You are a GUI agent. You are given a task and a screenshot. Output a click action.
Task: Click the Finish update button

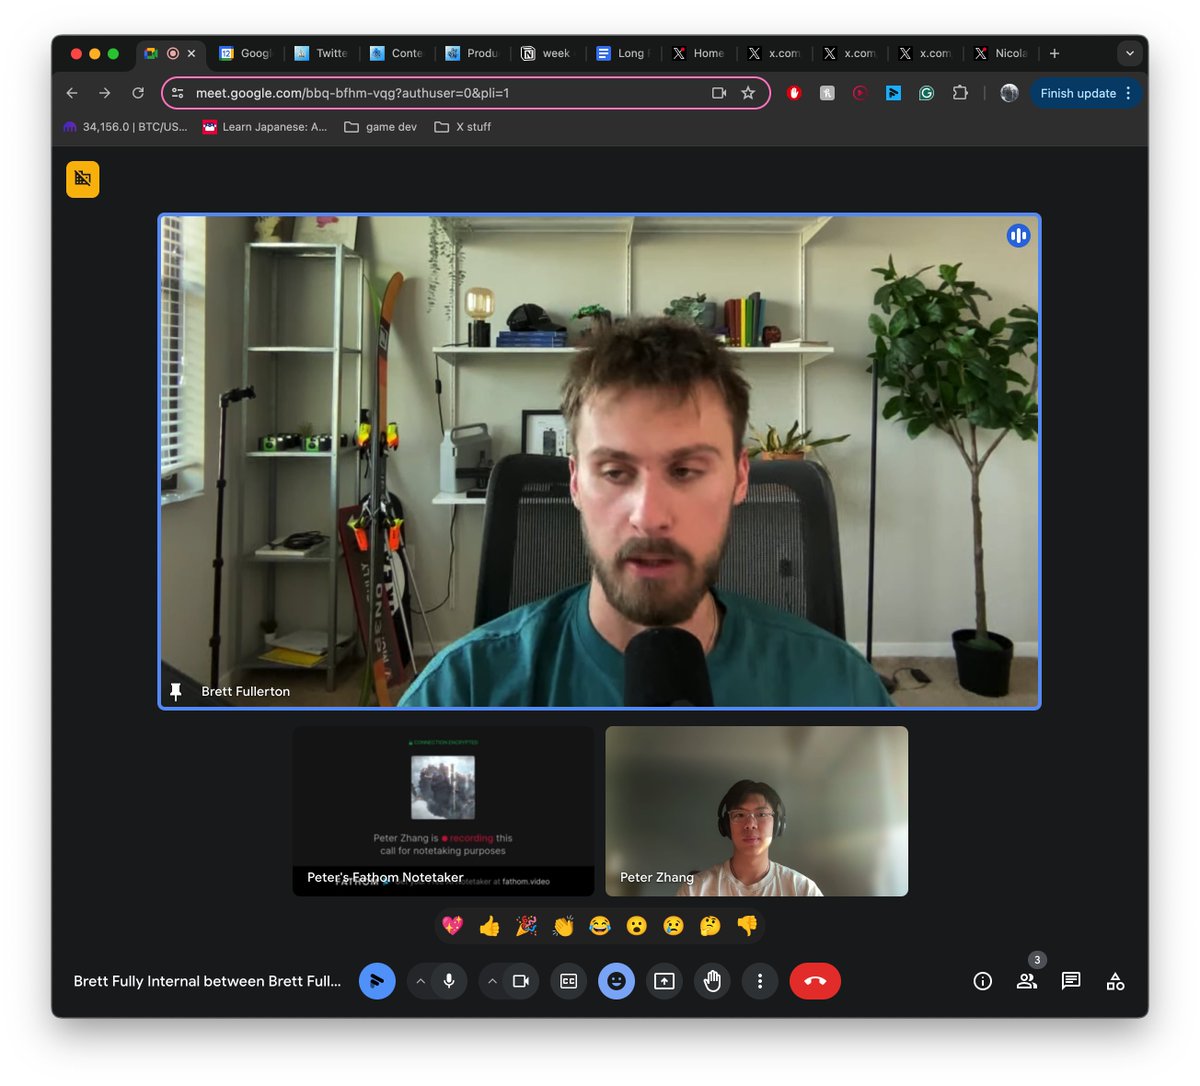coord(1085,93)
